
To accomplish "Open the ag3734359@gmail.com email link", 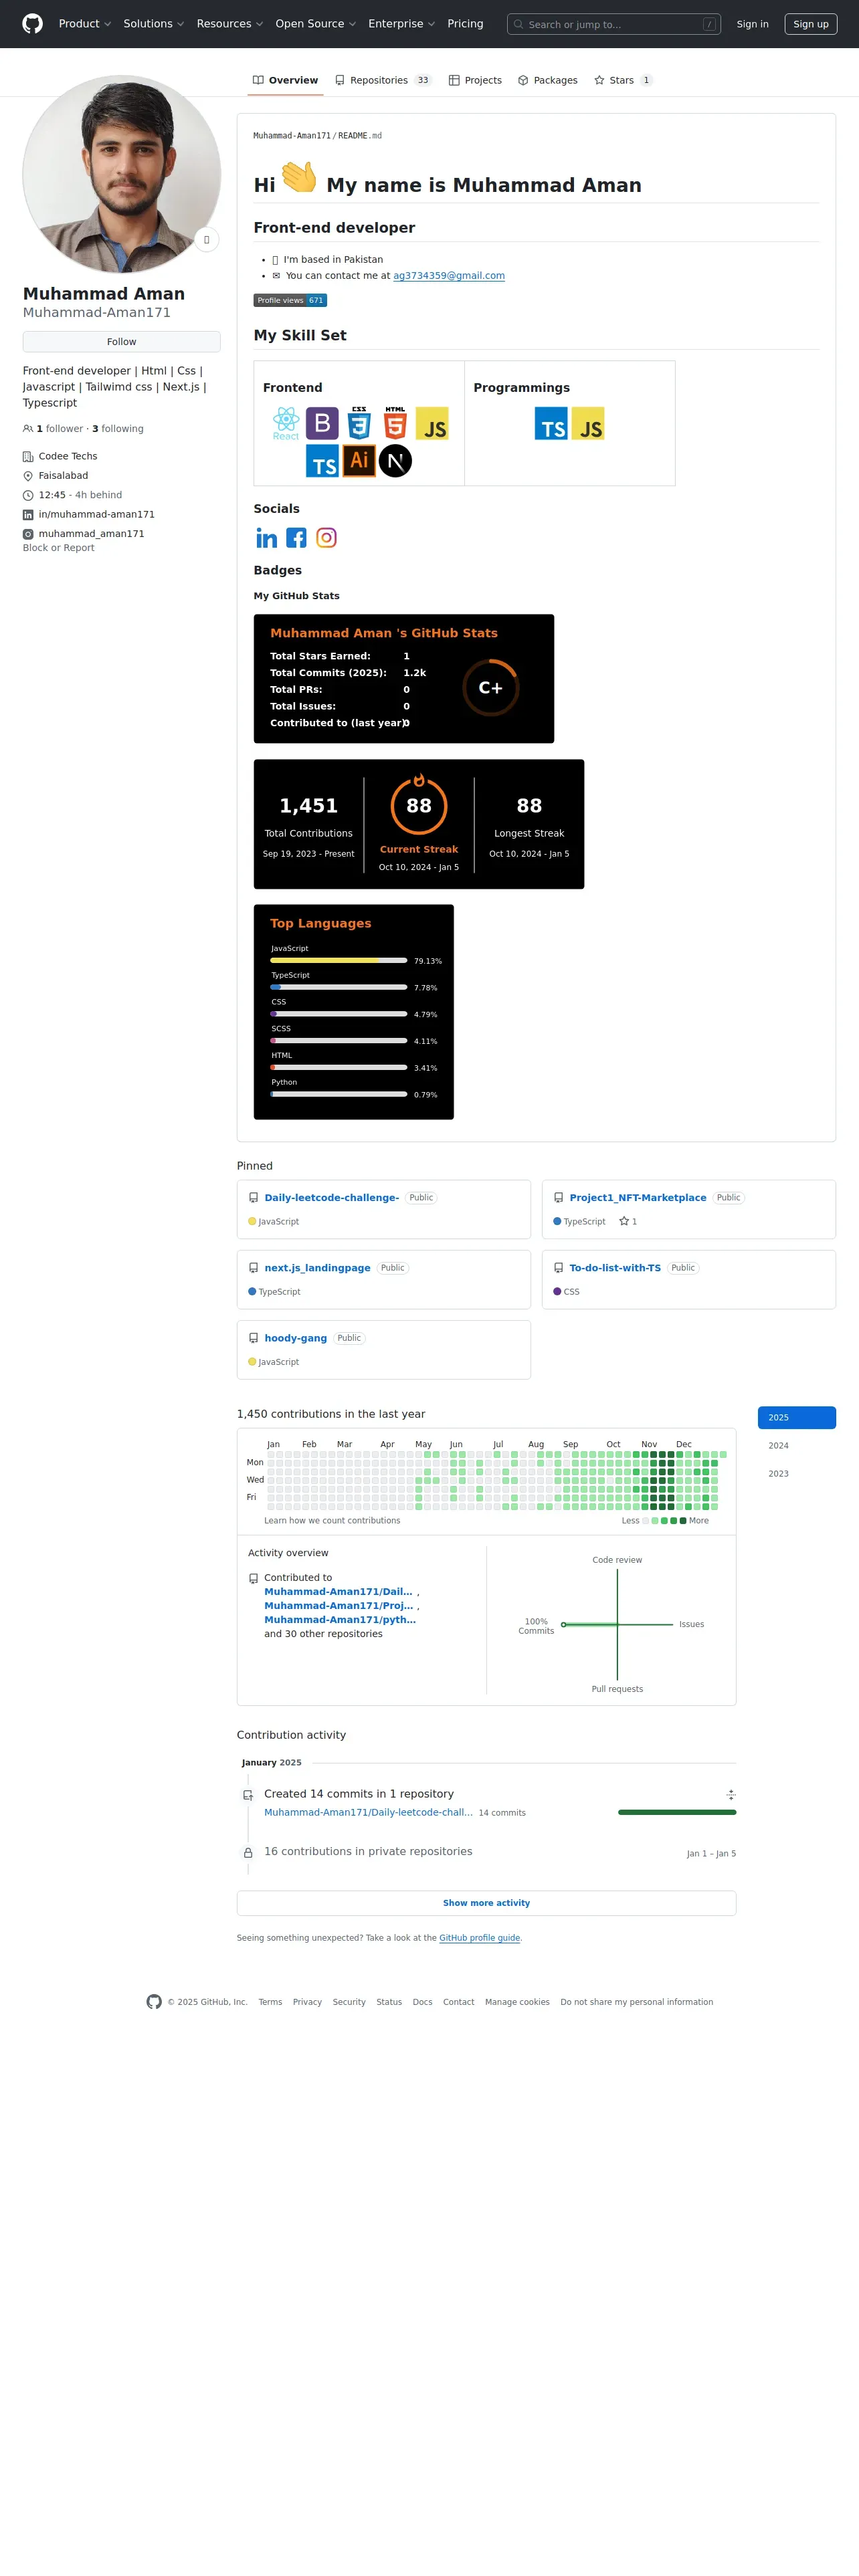I will click(449, 276).
